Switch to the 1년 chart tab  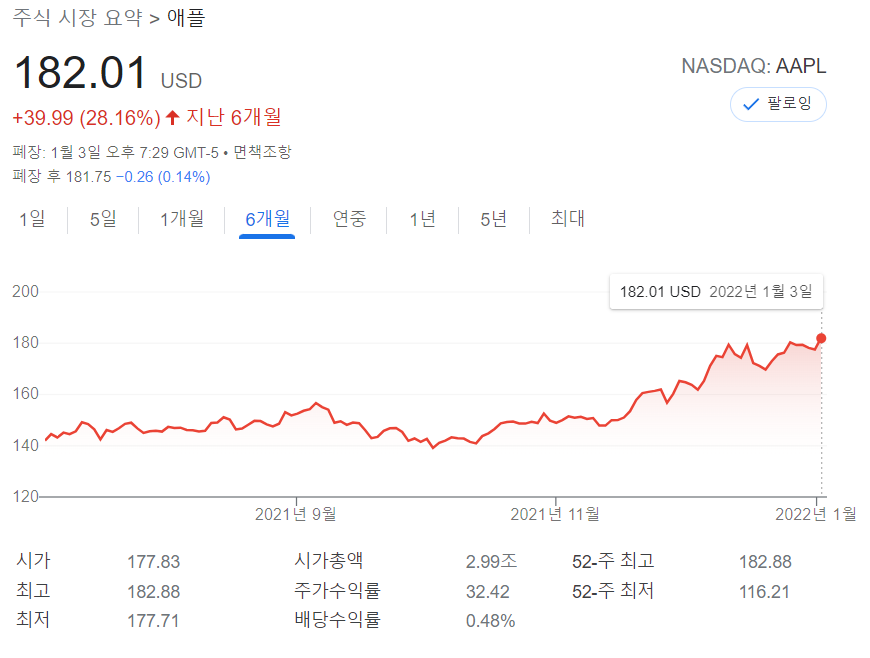[422, 219]
